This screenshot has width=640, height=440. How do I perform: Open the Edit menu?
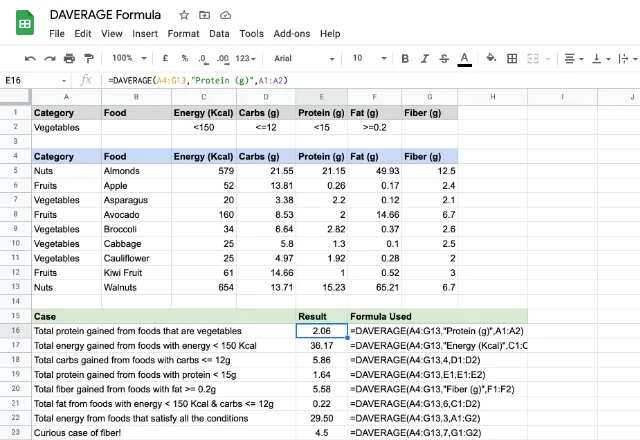point(82,33)
